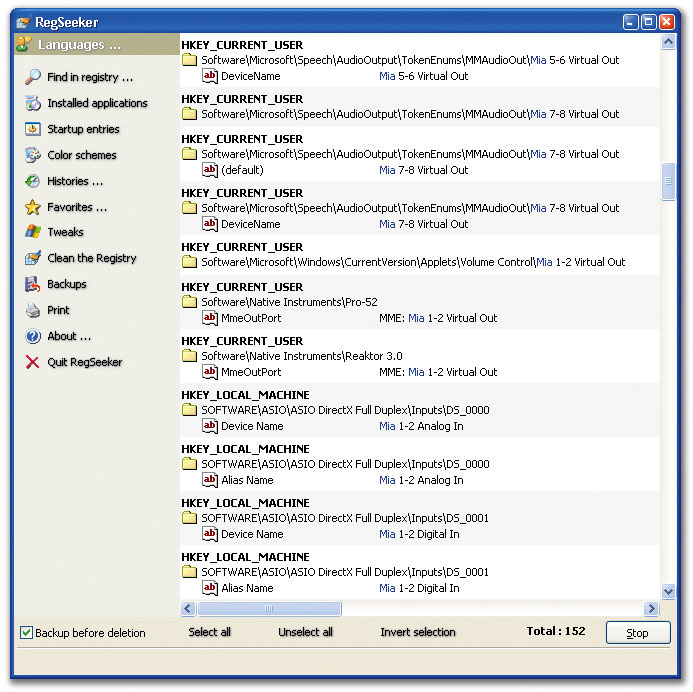Viewport: 693px width, 692px height.
Task: Click folder icon beside Volume Control key path
Action: (190, 262)
